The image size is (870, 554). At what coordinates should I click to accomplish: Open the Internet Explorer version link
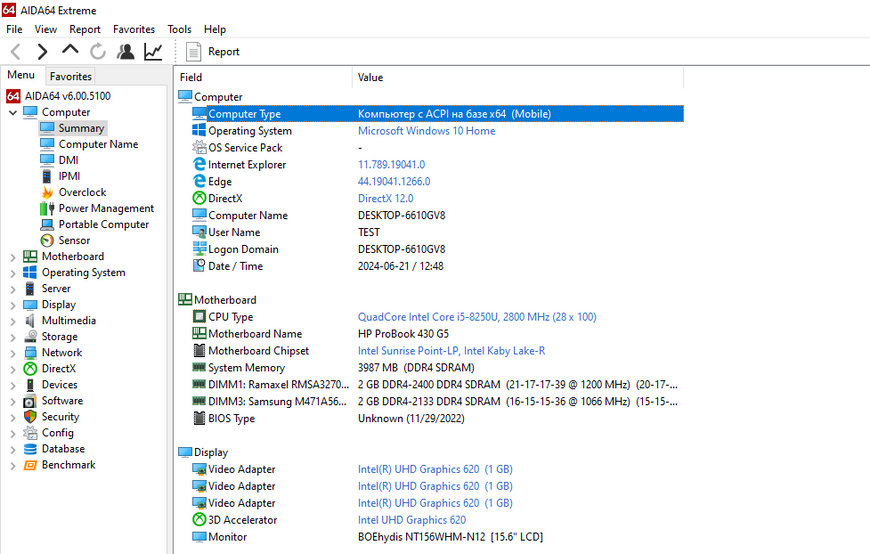pyautogui.click(x=391, y=165)
